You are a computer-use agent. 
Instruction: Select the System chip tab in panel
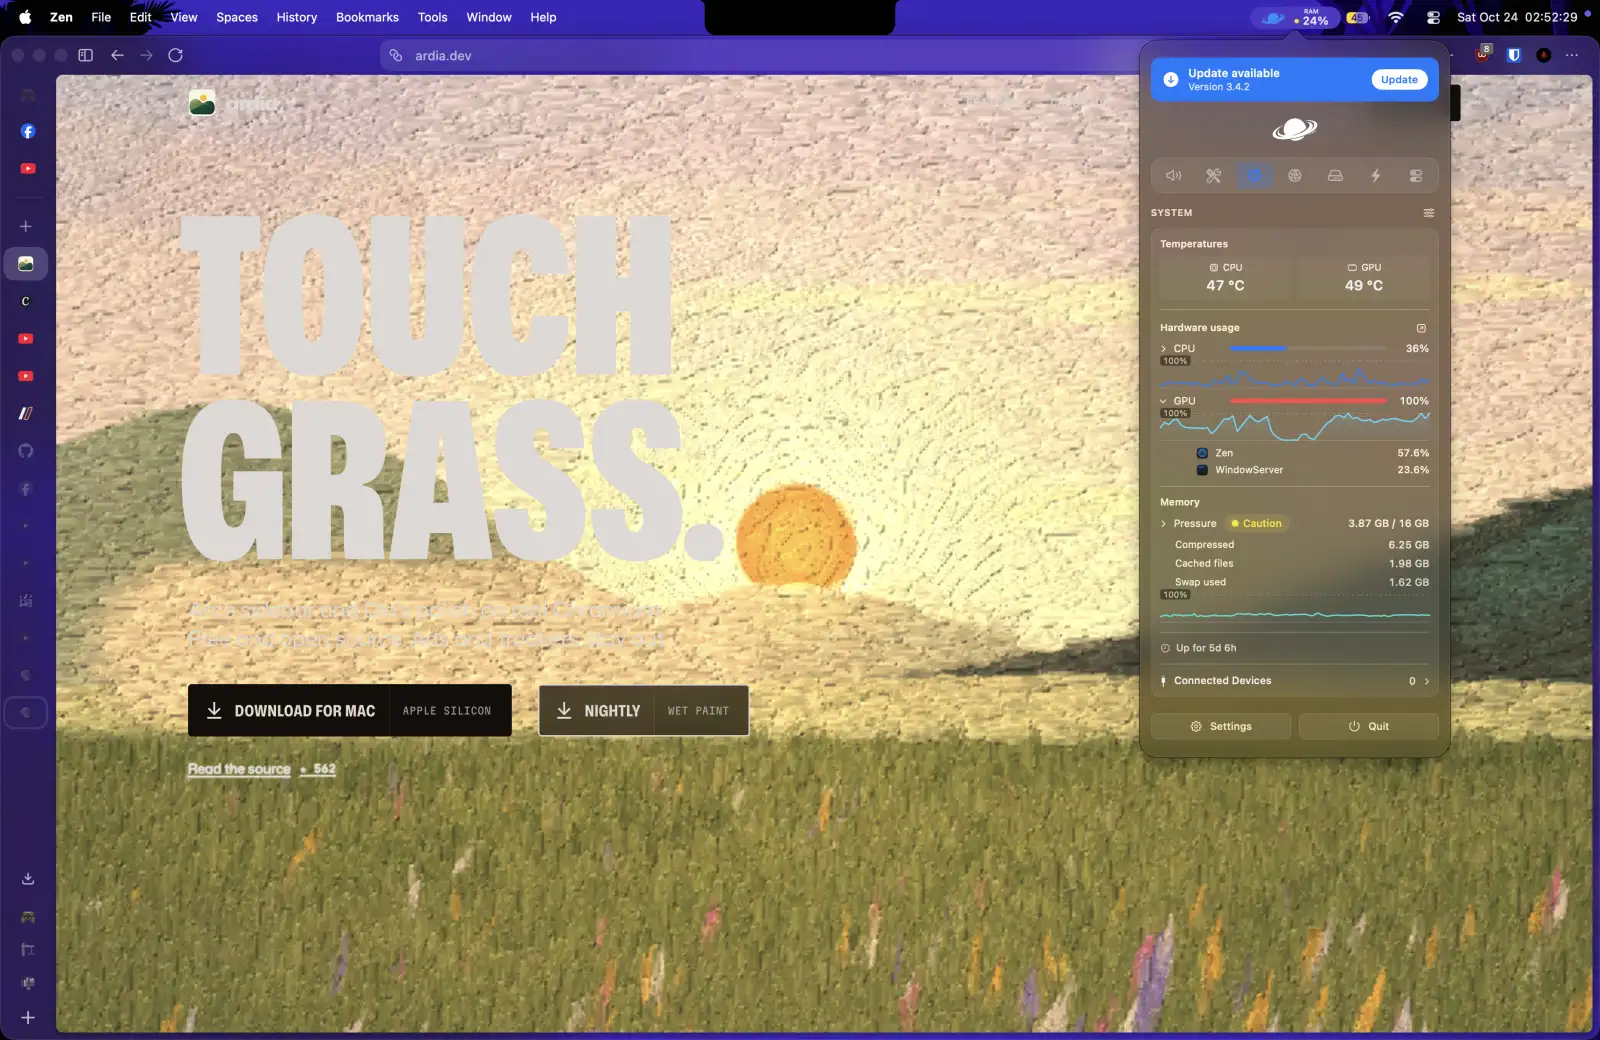coord(1254,176)
